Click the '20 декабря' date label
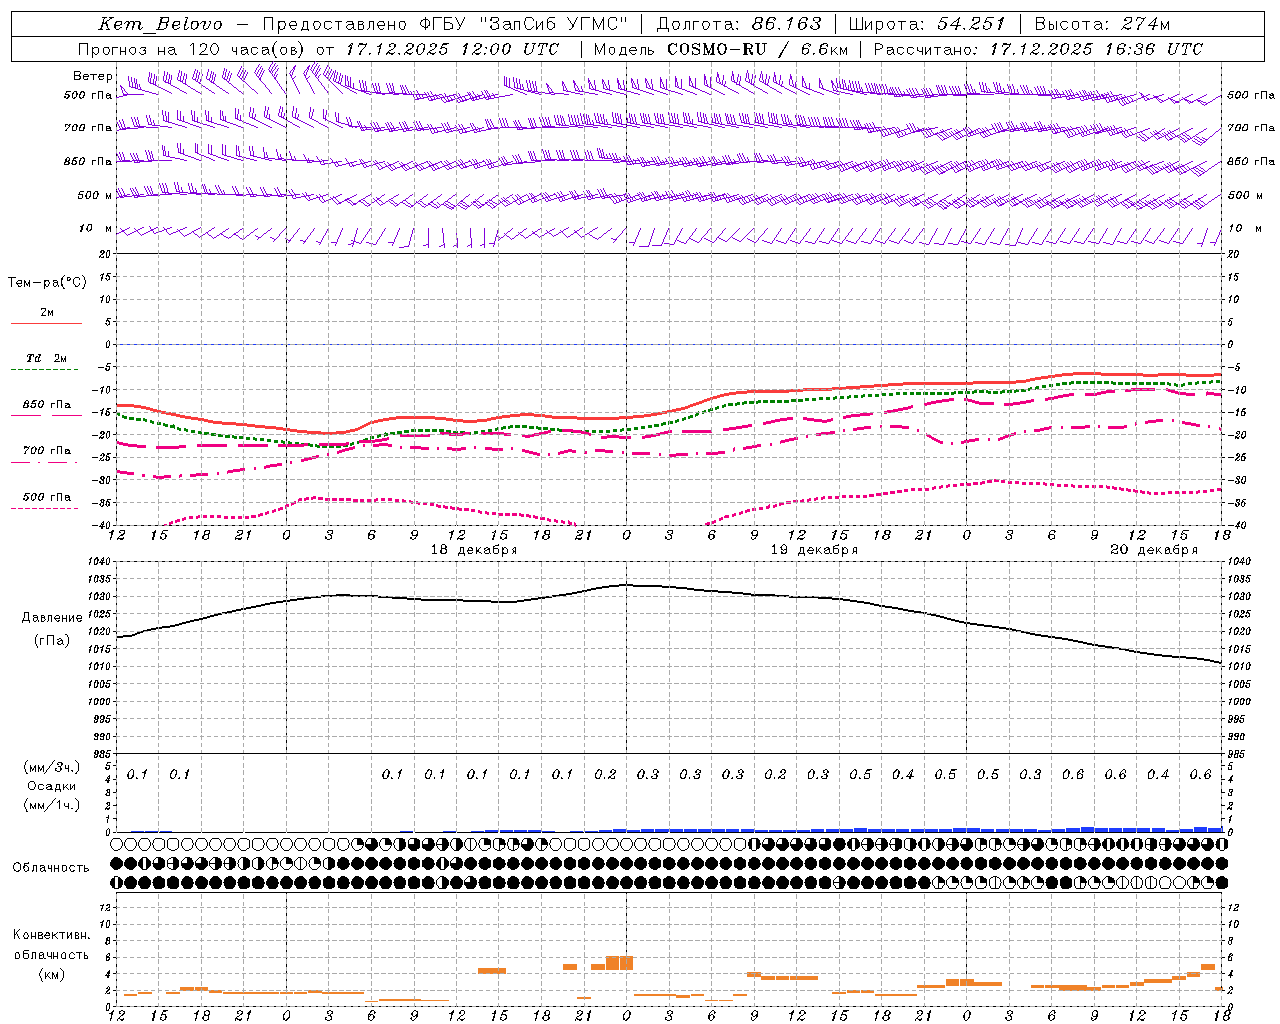 pos(1154,550)
